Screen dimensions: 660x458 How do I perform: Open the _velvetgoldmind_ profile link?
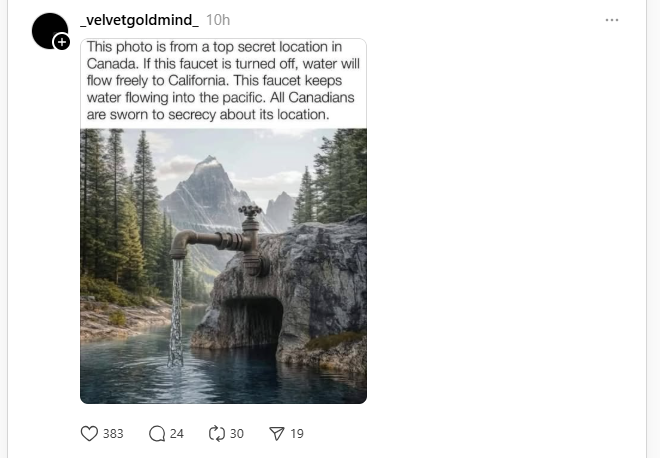click(139, 20)
